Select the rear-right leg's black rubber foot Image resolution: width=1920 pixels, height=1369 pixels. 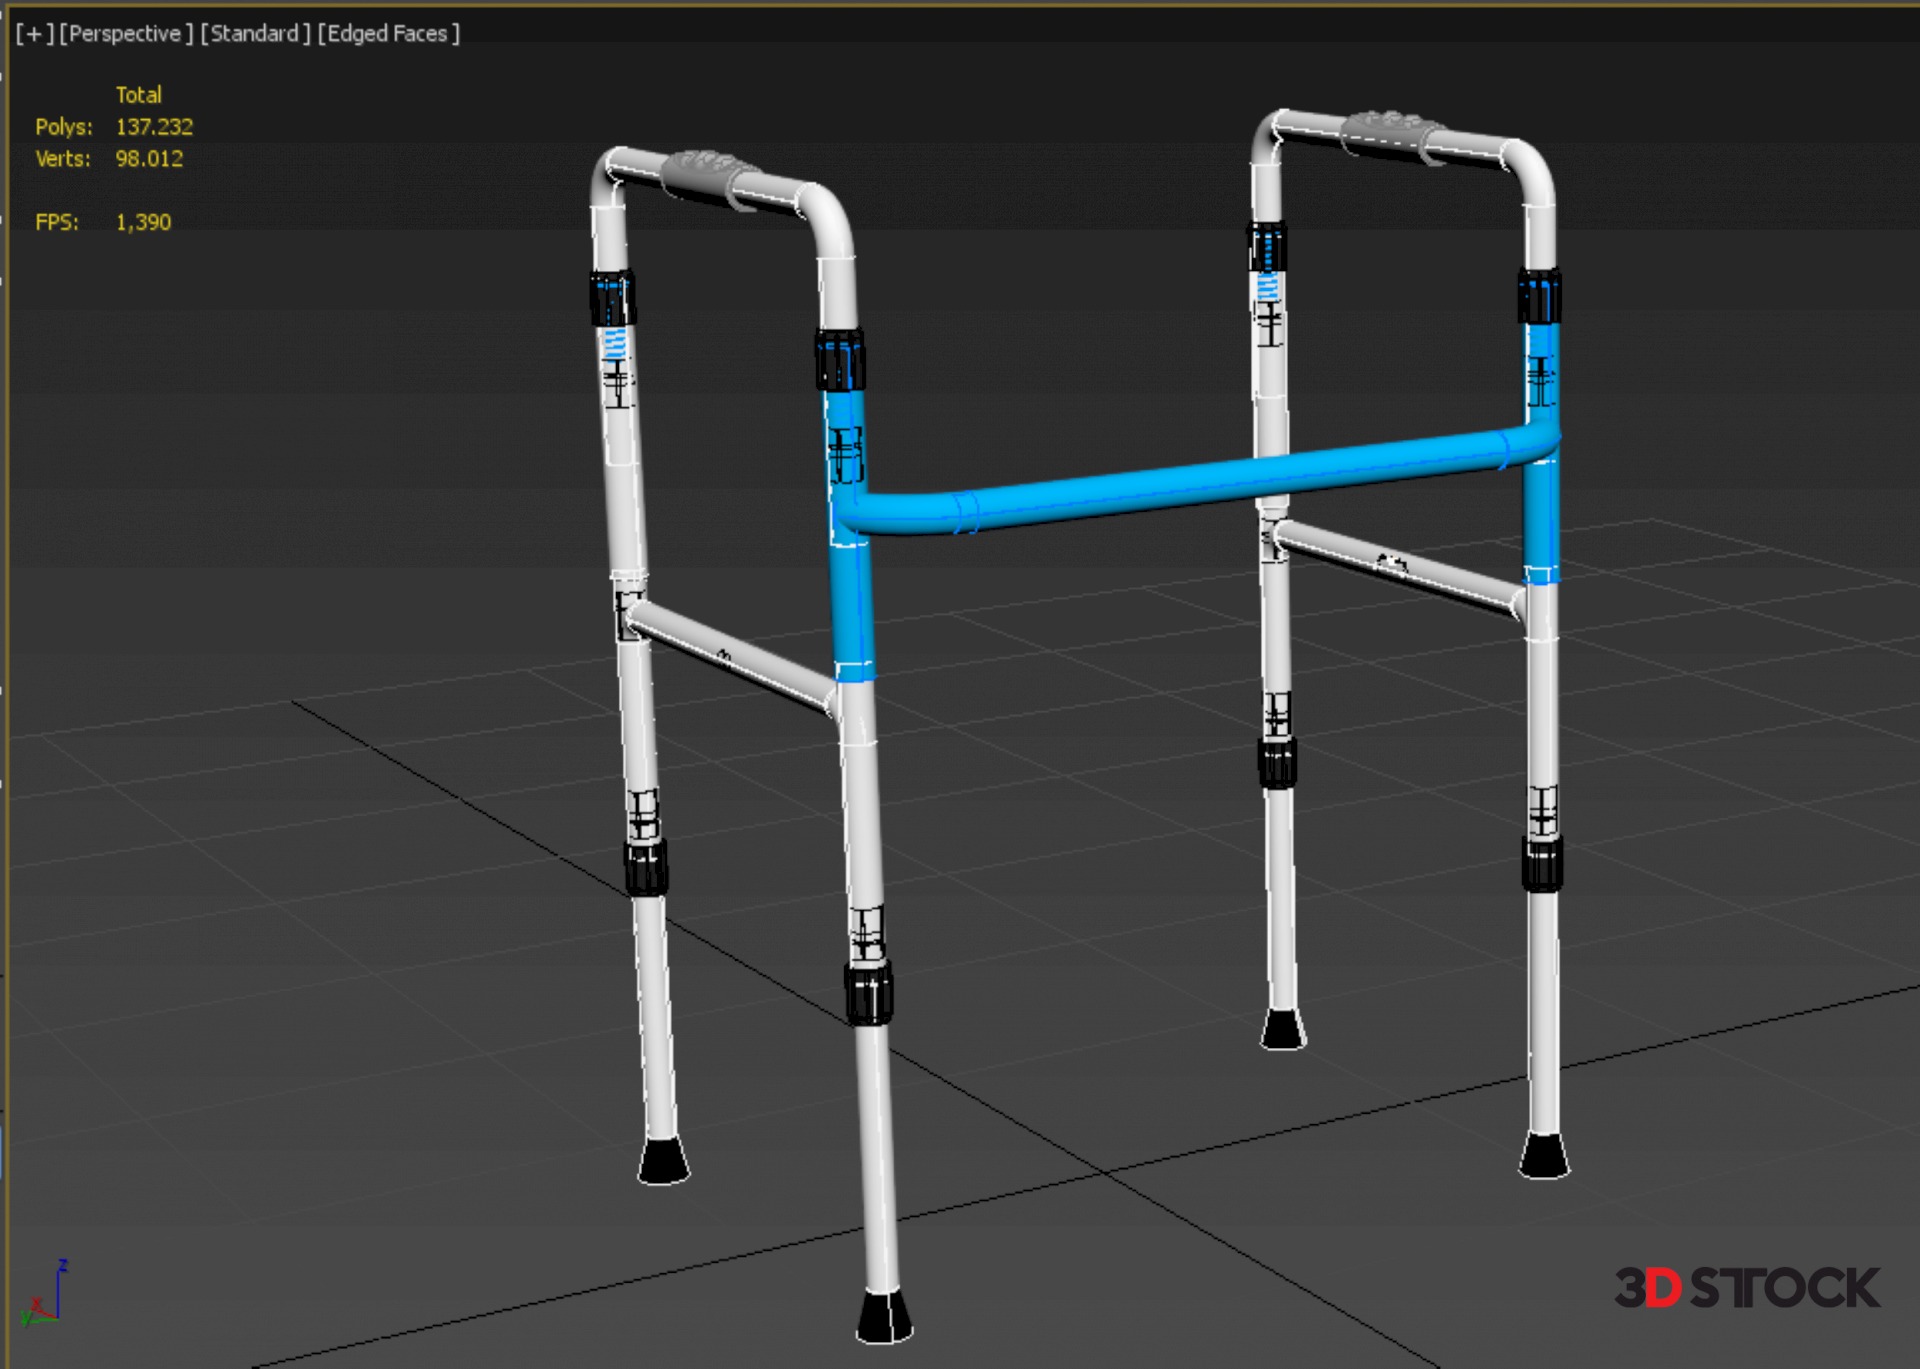(x=1282, y=1029)
